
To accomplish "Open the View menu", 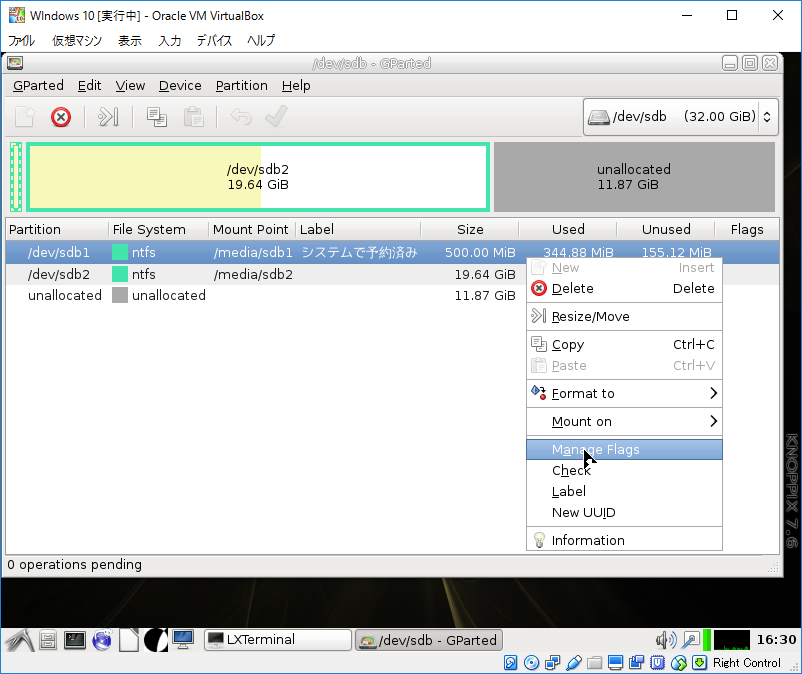I will click(x=130, y=85).
